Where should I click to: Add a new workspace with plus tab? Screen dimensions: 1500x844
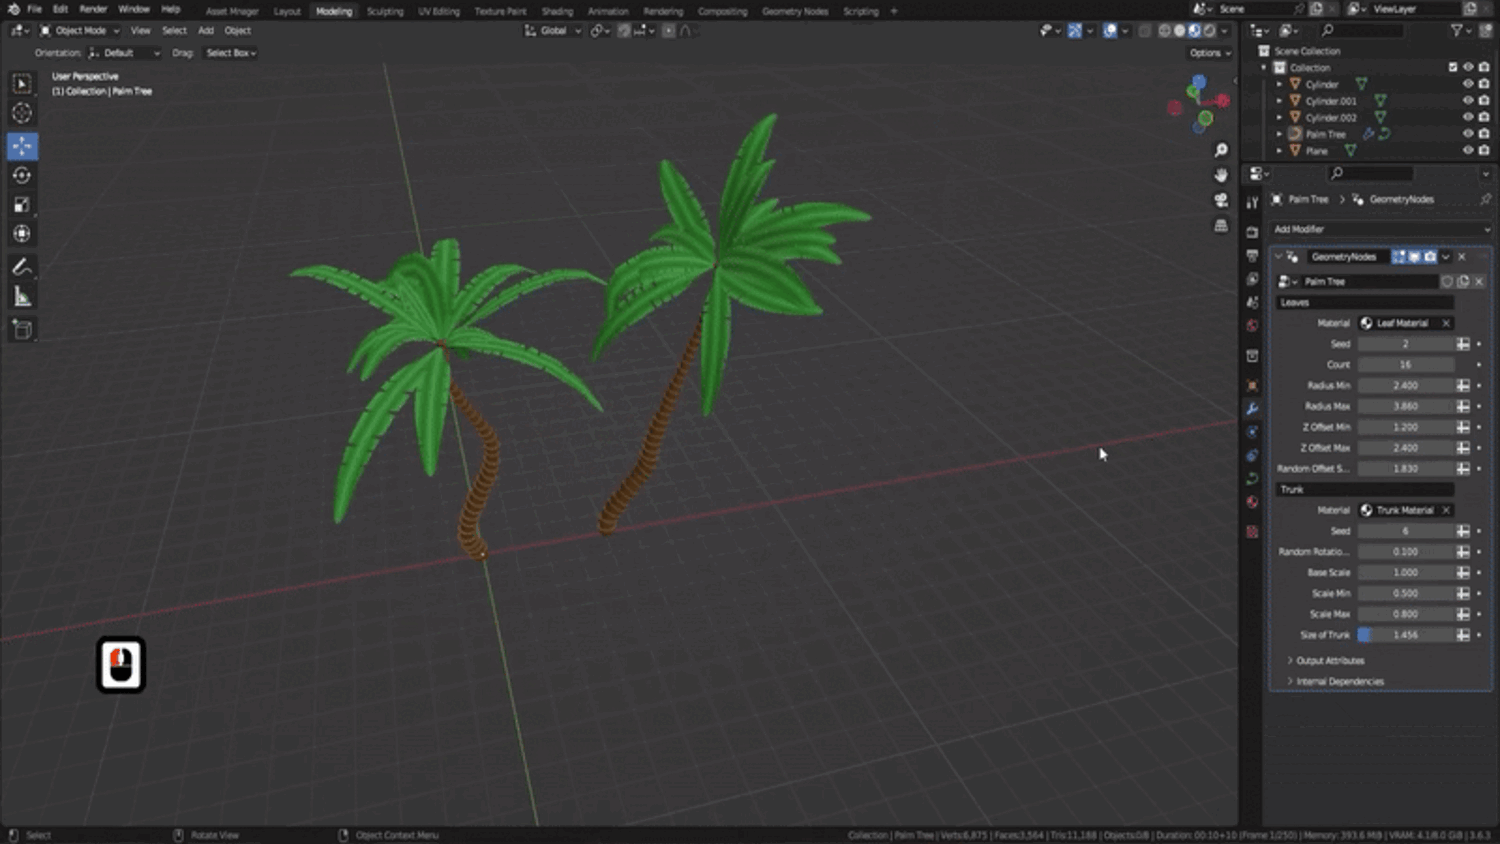coord(894,11)
